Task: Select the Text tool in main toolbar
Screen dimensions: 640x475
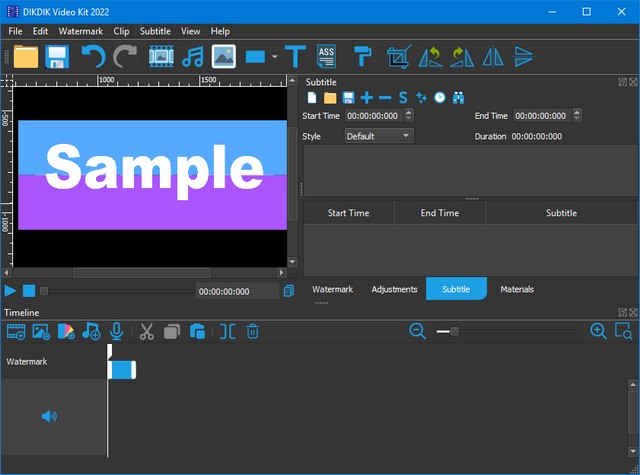Action: pyautogui.click(x=295, y=56)
